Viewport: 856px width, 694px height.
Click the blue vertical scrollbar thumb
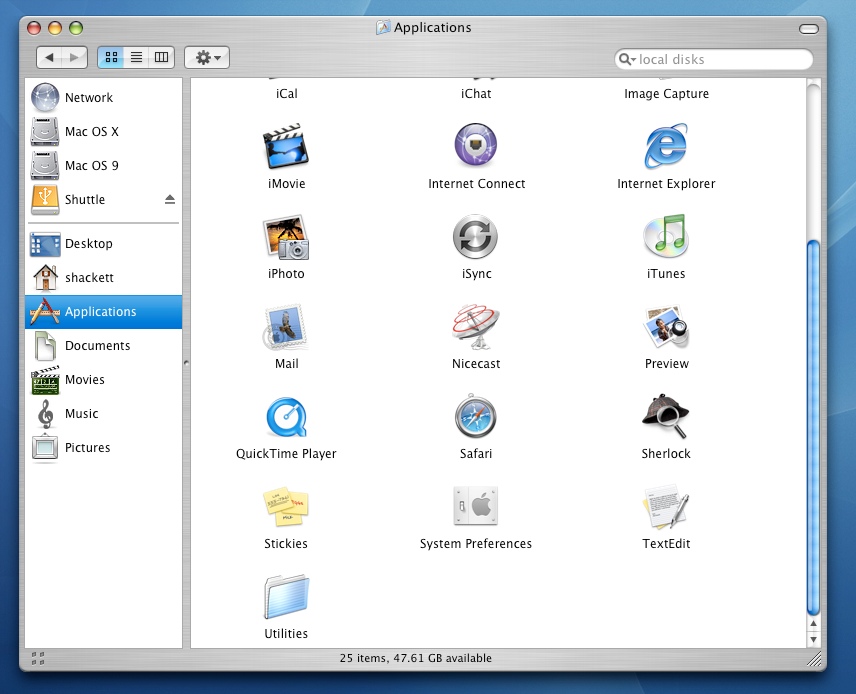click(813, 427)
